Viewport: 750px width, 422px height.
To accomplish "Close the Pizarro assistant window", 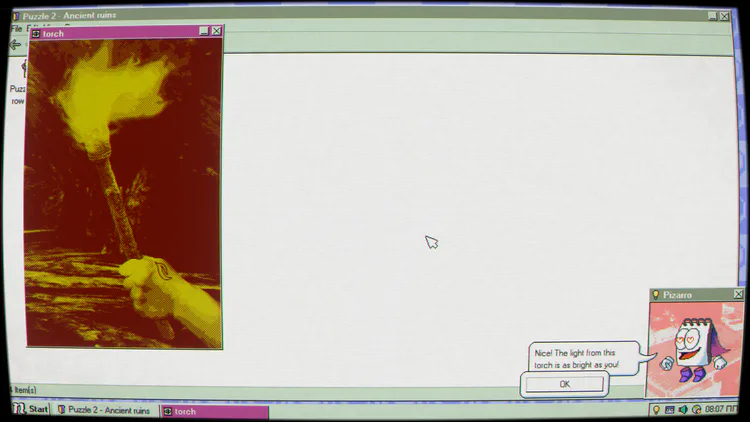I will (738, 294).
